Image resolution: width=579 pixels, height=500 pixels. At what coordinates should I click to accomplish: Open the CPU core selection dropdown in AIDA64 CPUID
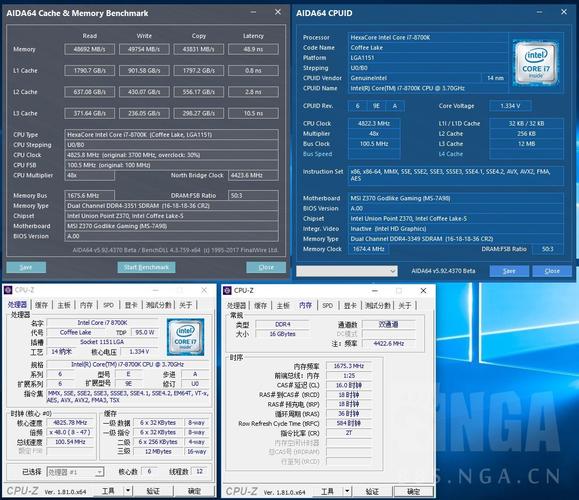[x=347, y=271]
